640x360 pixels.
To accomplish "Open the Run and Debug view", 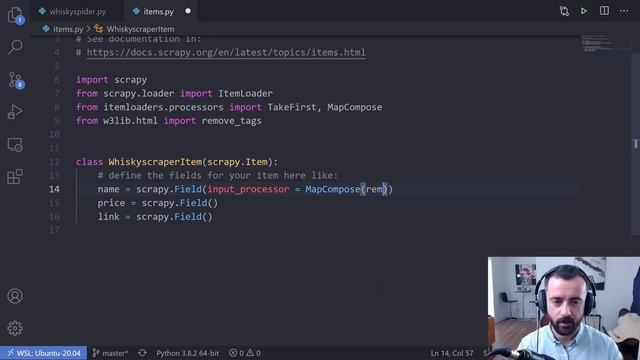I will [x=15, y=112].
